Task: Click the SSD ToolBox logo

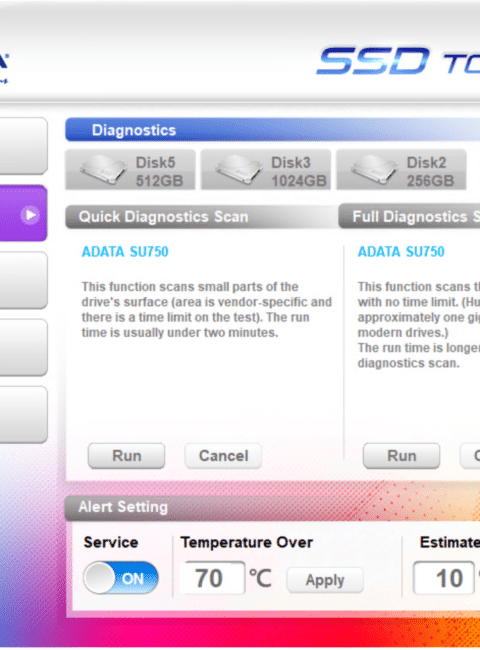Action: coord(398,61)
